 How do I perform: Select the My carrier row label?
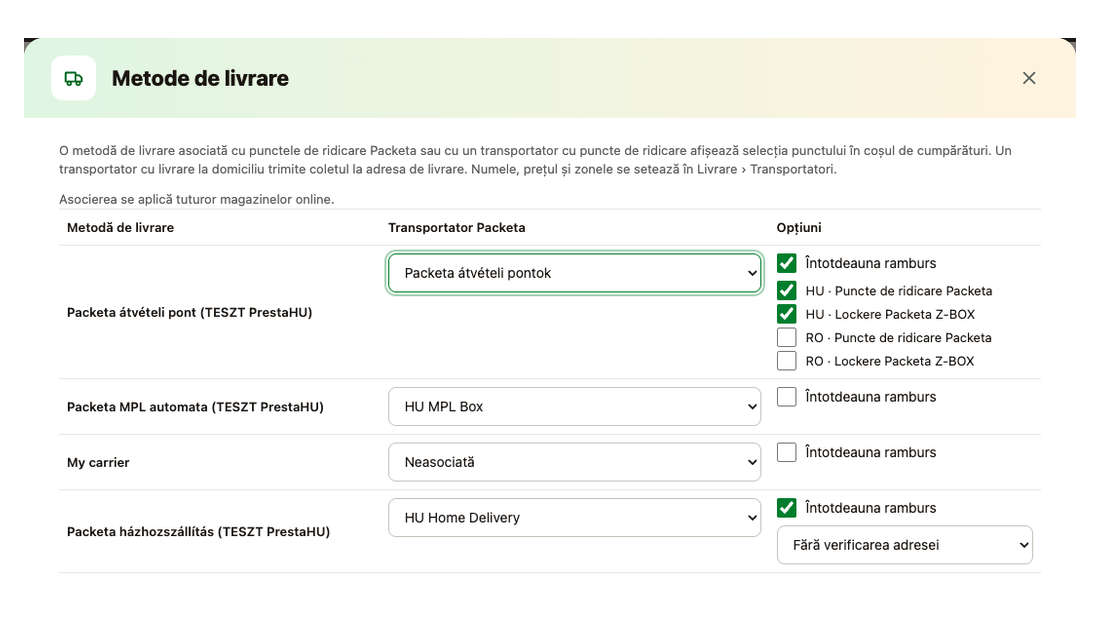point(98,462)
